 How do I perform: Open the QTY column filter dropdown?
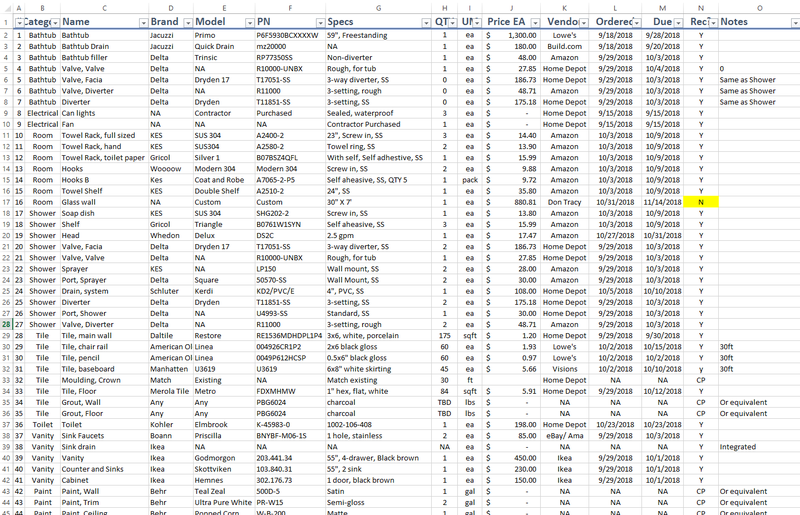[x=453, y=22]
